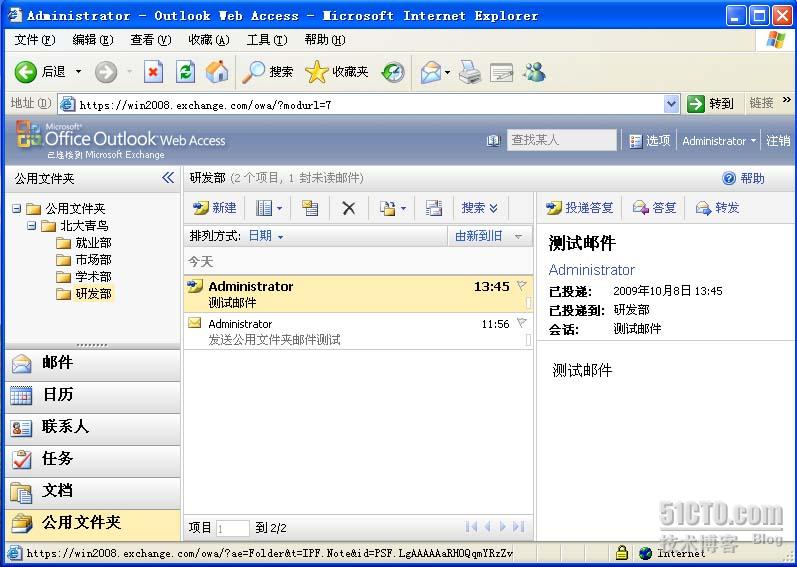Open the Favorites (收藏夹) star button
The width and height of the screenshot is (797, 567).
click(336, 72)
